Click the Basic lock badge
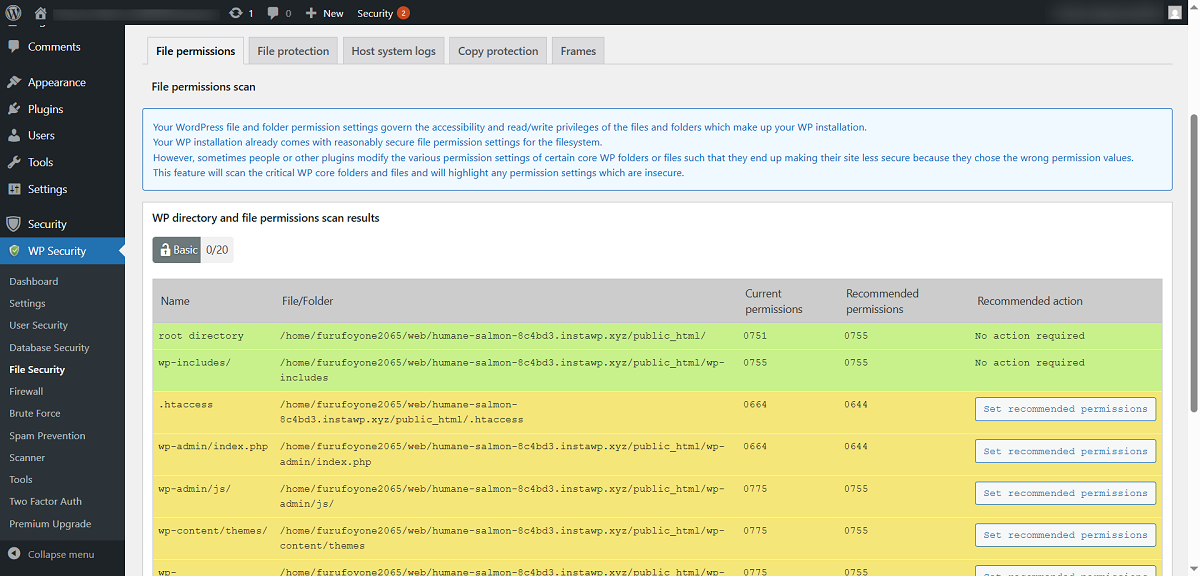This screenshot has width=1200, height=576. [177, 250]
